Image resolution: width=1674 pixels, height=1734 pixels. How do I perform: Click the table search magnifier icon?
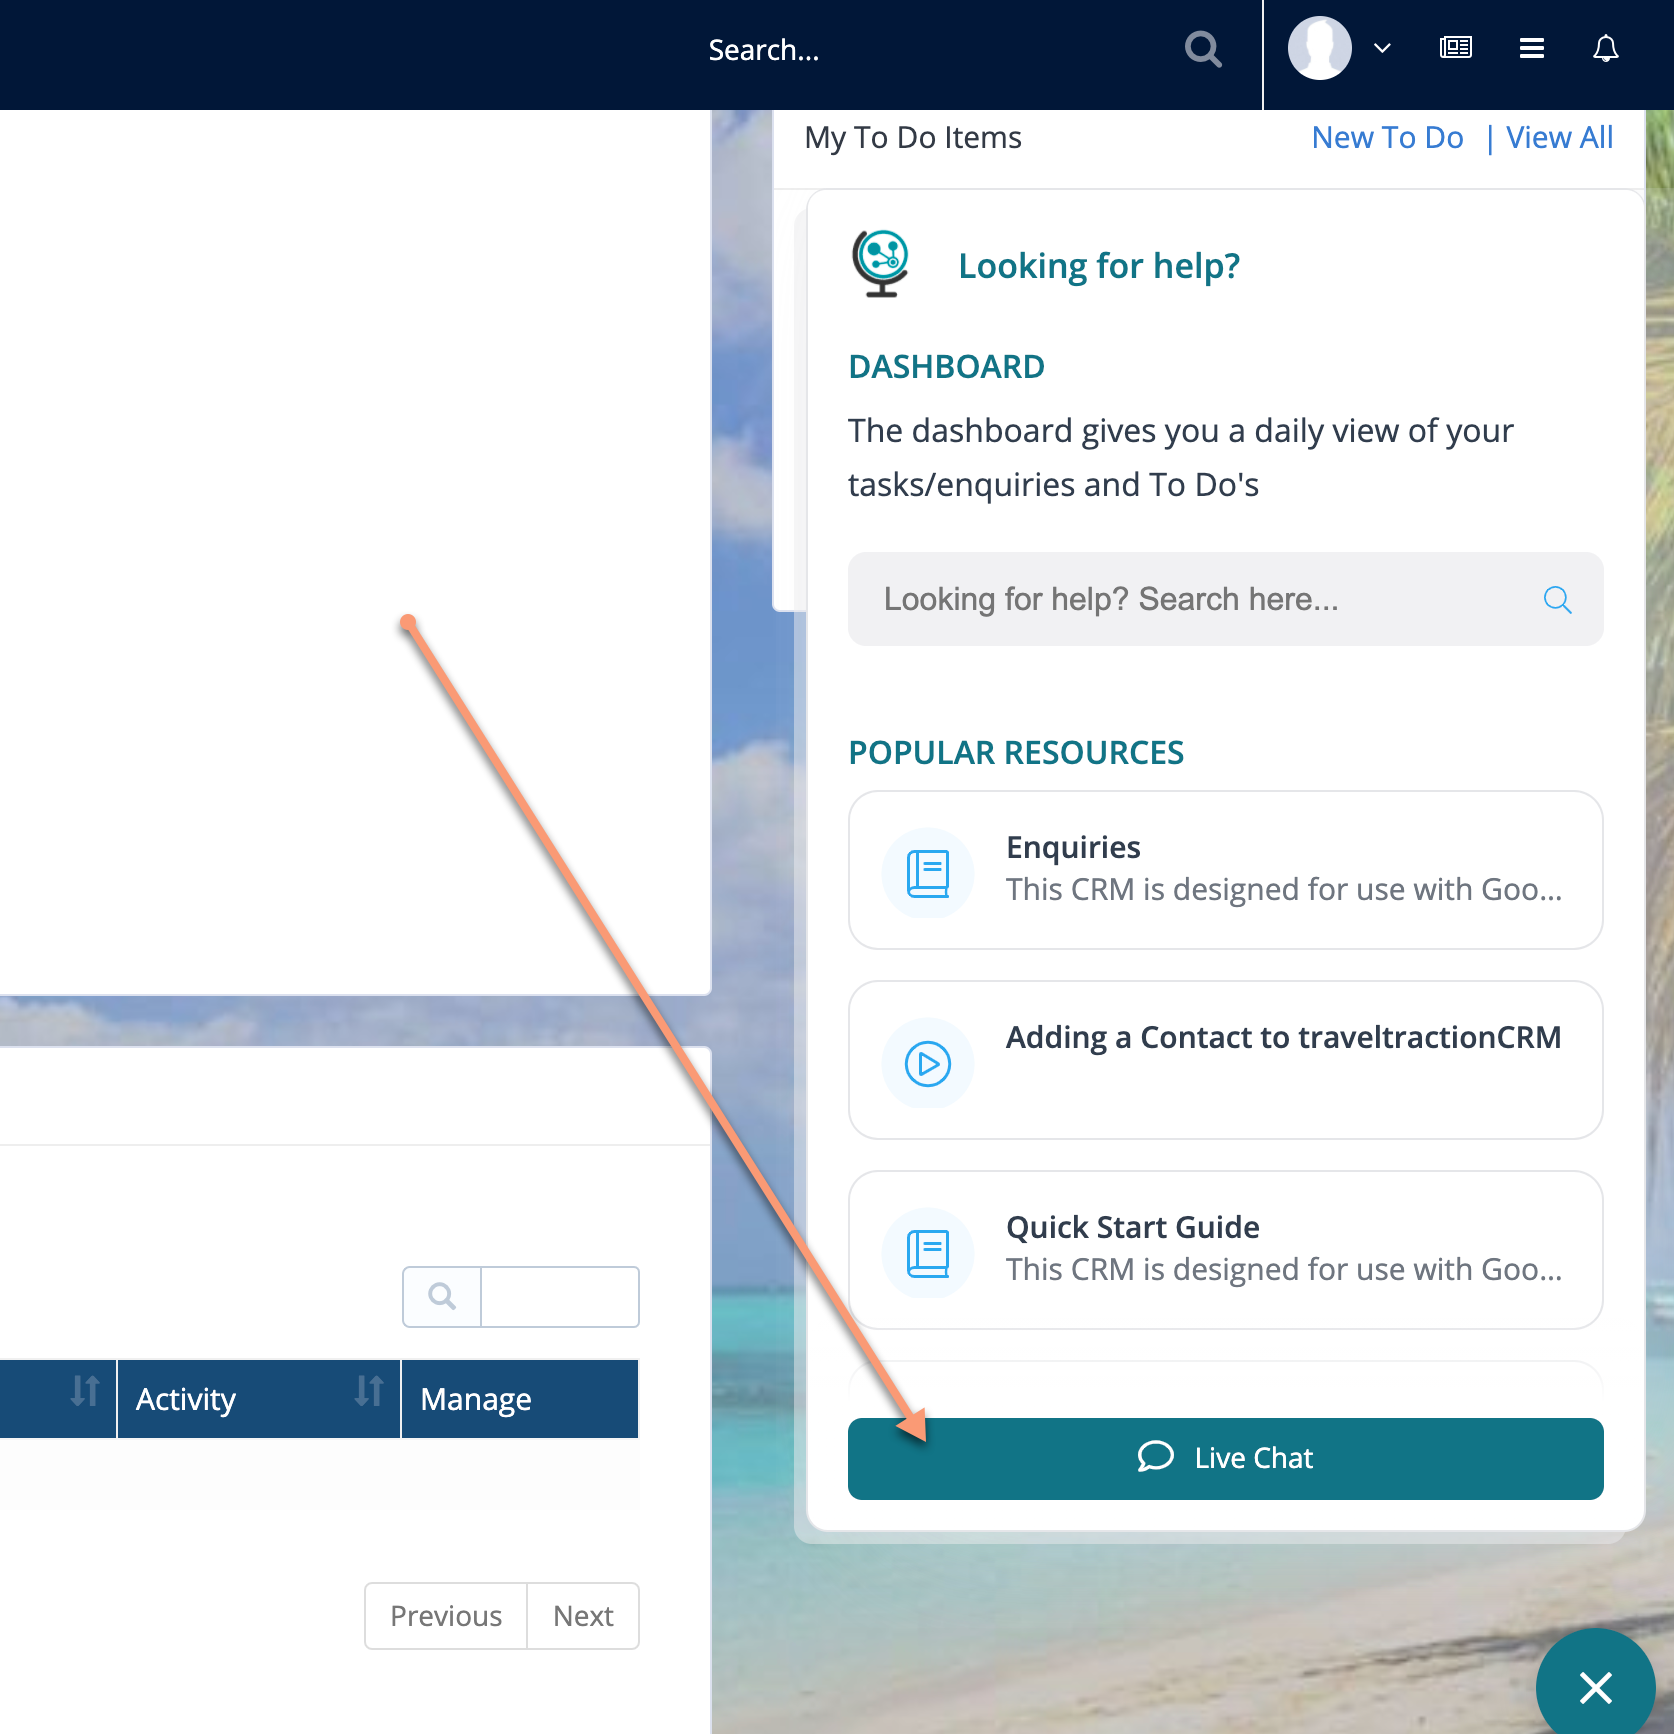coord(442,1296)
